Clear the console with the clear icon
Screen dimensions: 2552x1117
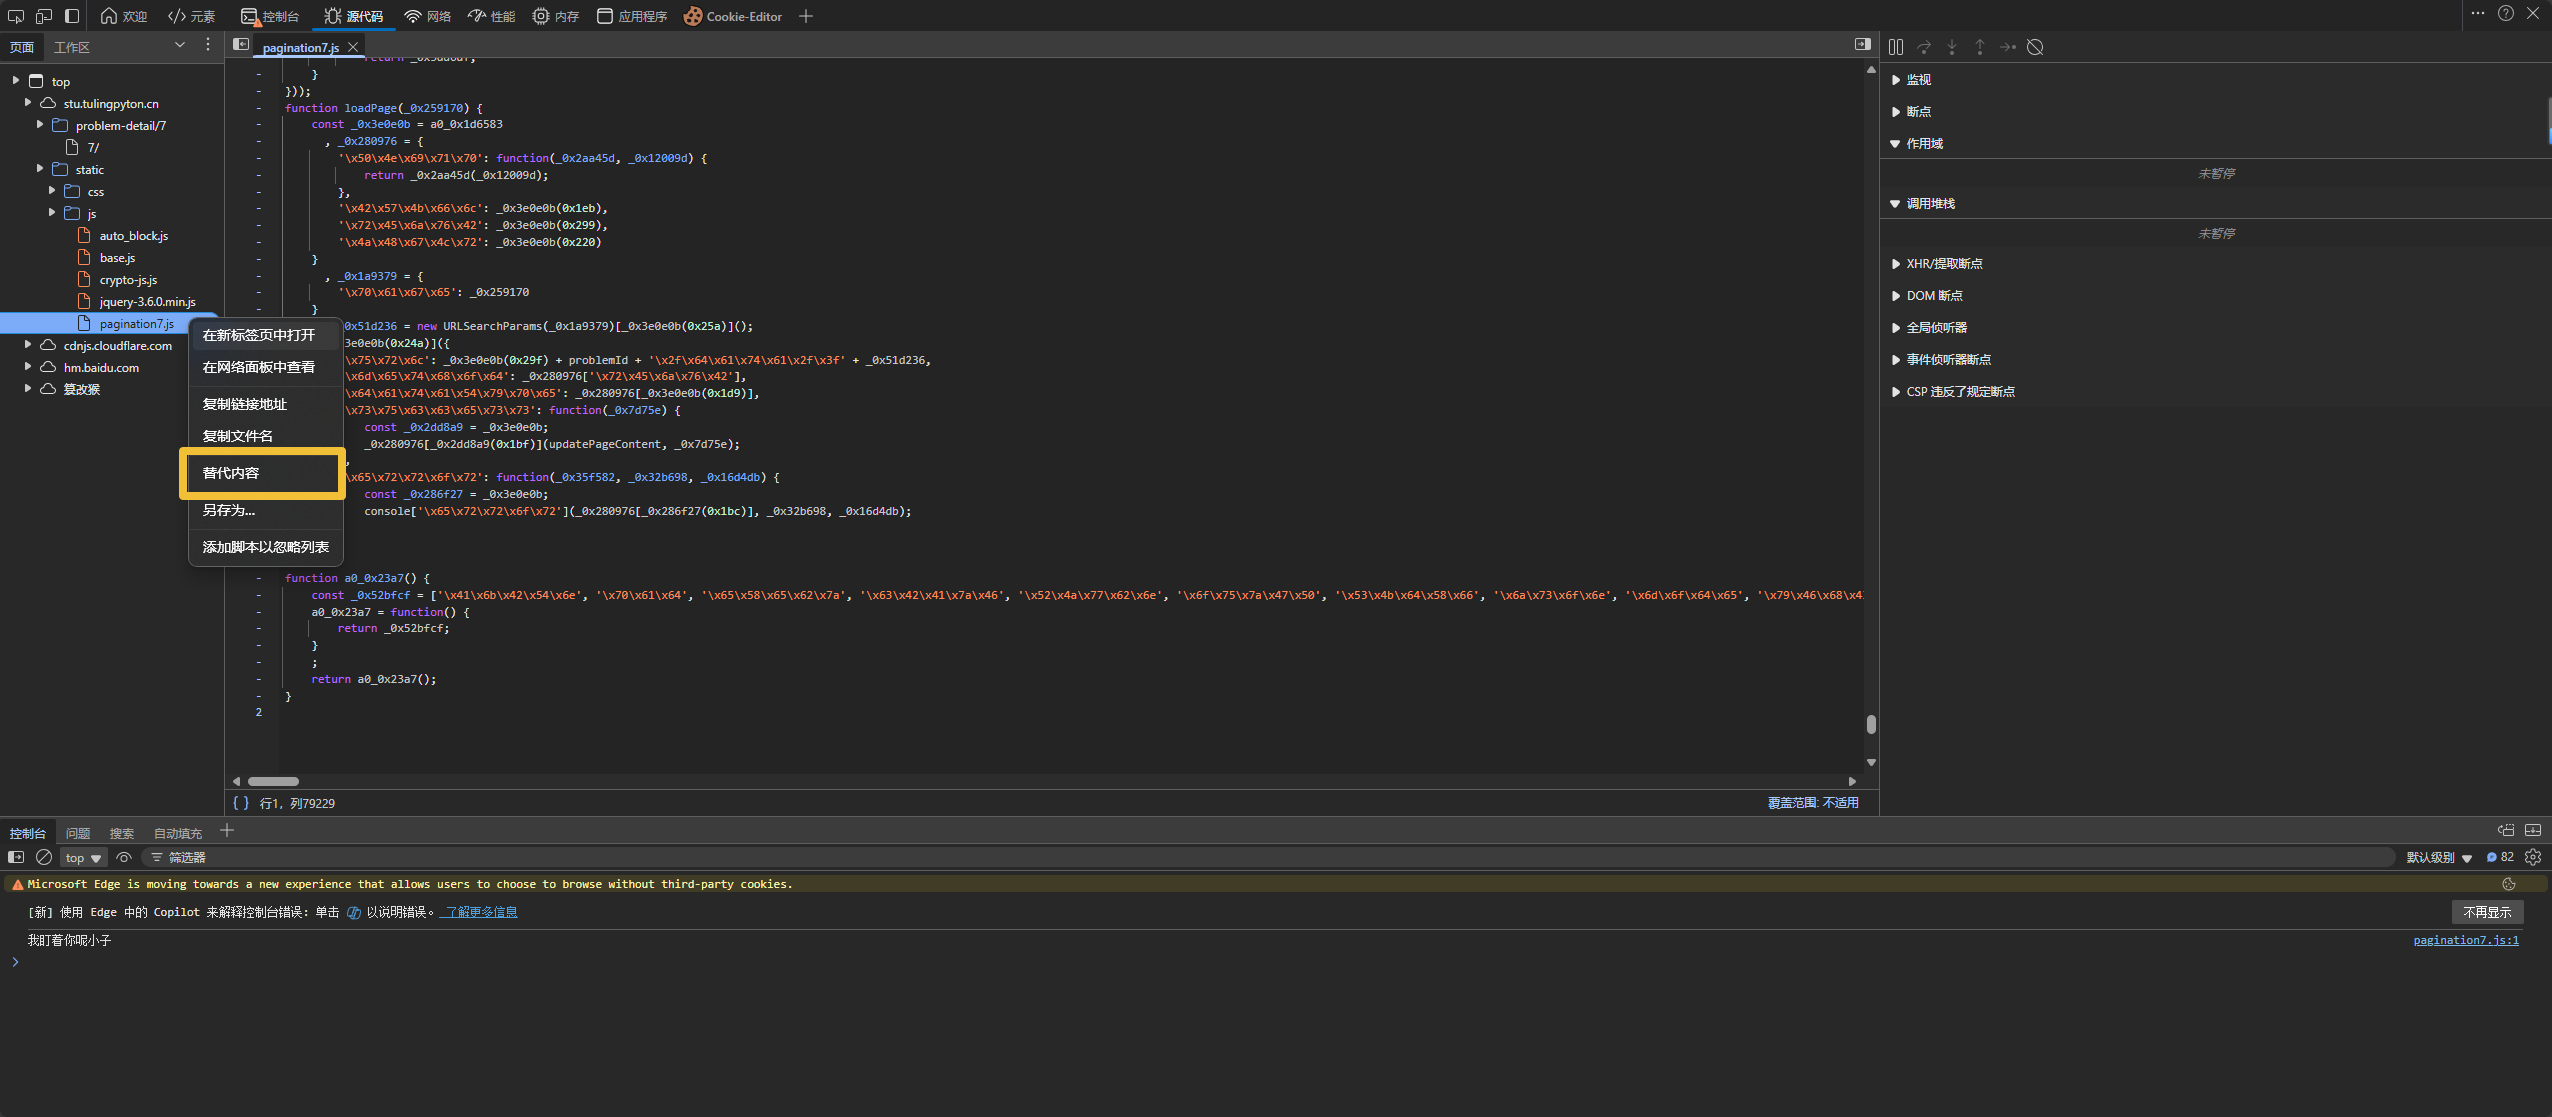coord(44,857)
